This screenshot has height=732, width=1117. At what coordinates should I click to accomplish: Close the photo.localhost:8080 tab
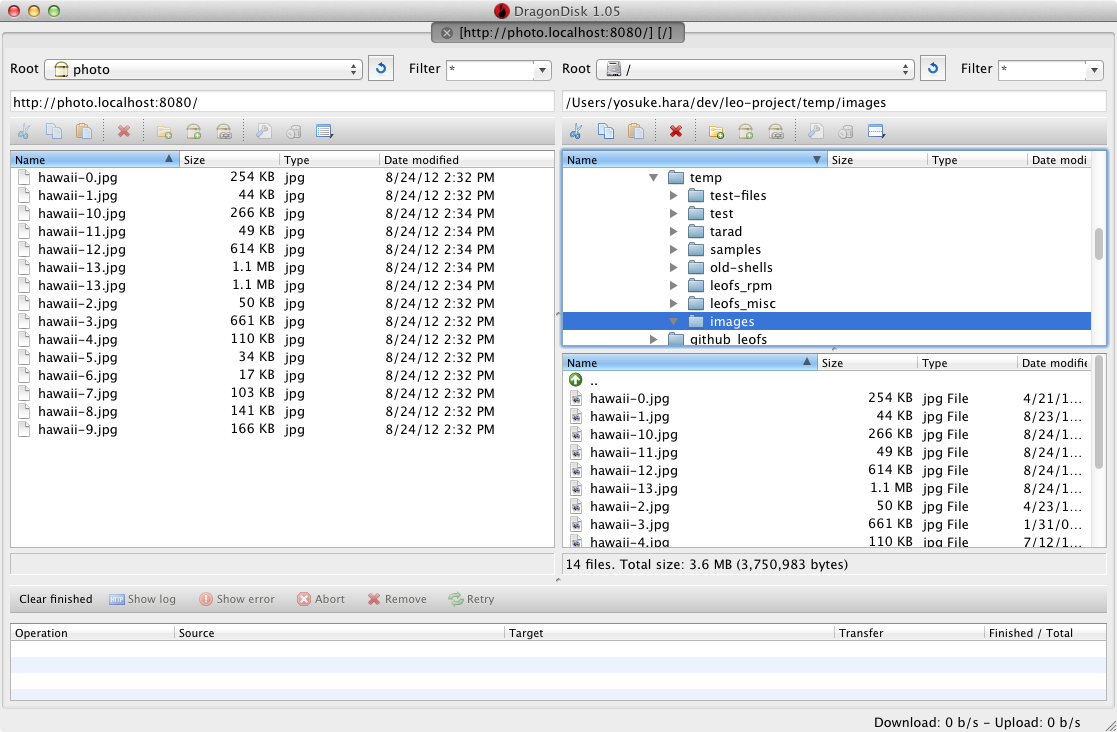pos(447,33)
